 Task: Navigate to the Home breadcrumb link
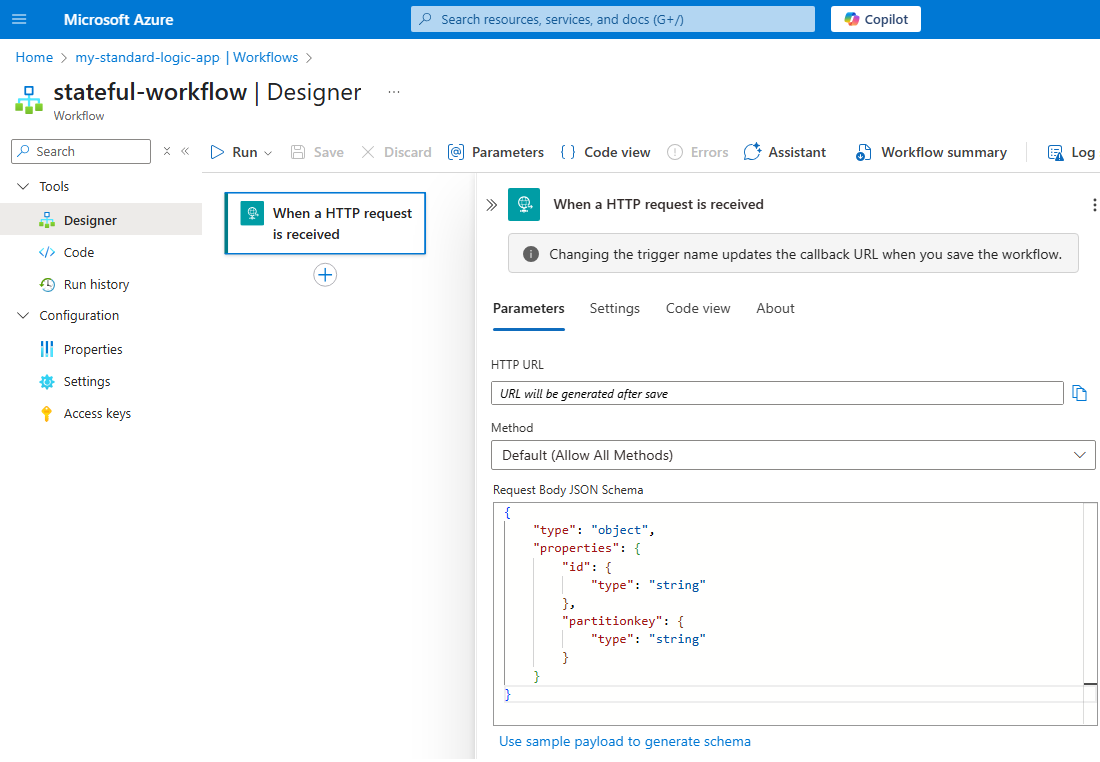tap(34, 57)
